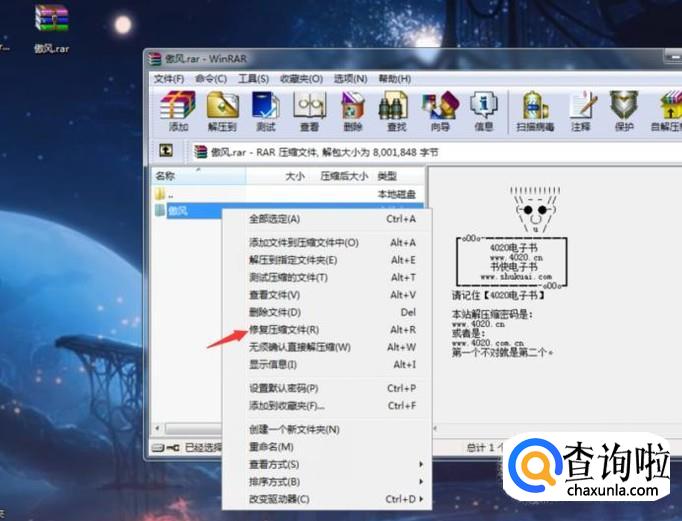Click the parent folder '..' row icon
The image size is (682, 521).
(160, 194)
